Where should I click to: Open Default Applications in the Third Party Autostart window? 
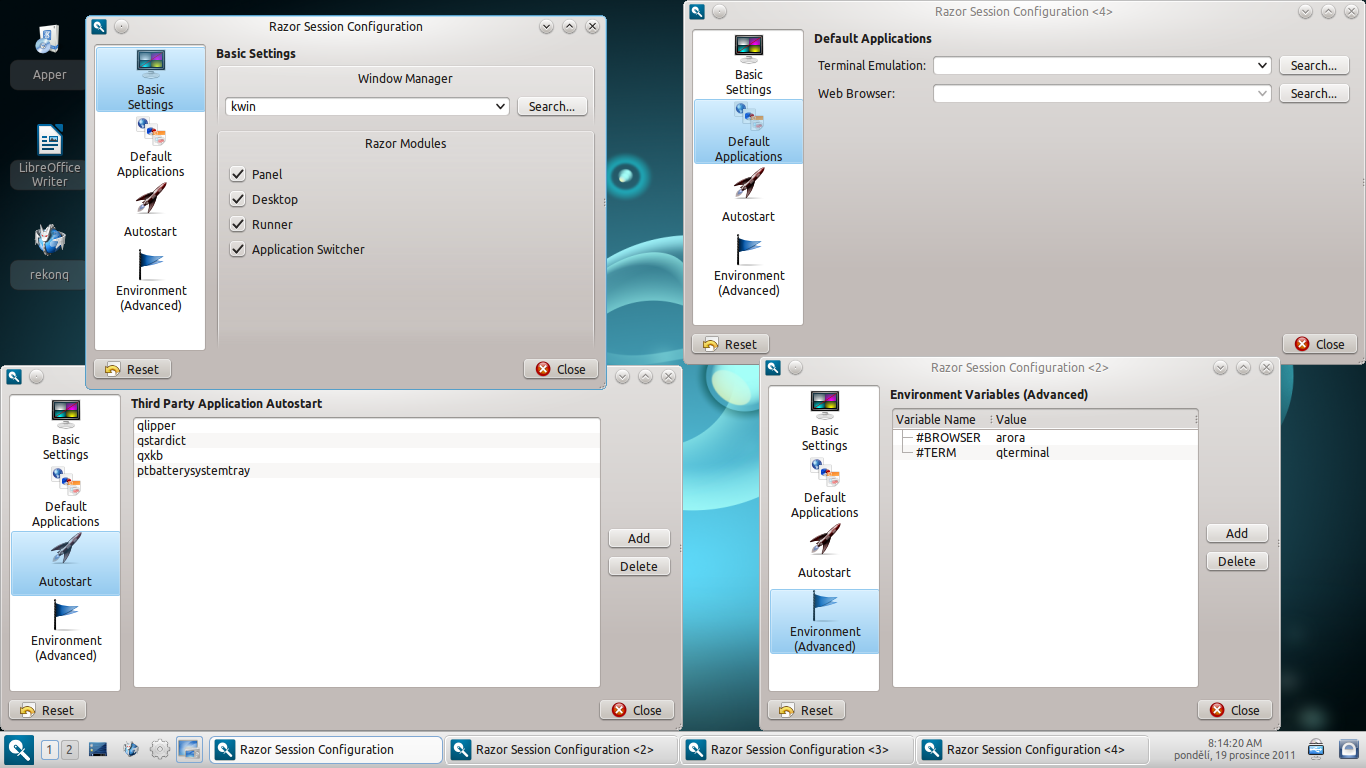(65, 497)
